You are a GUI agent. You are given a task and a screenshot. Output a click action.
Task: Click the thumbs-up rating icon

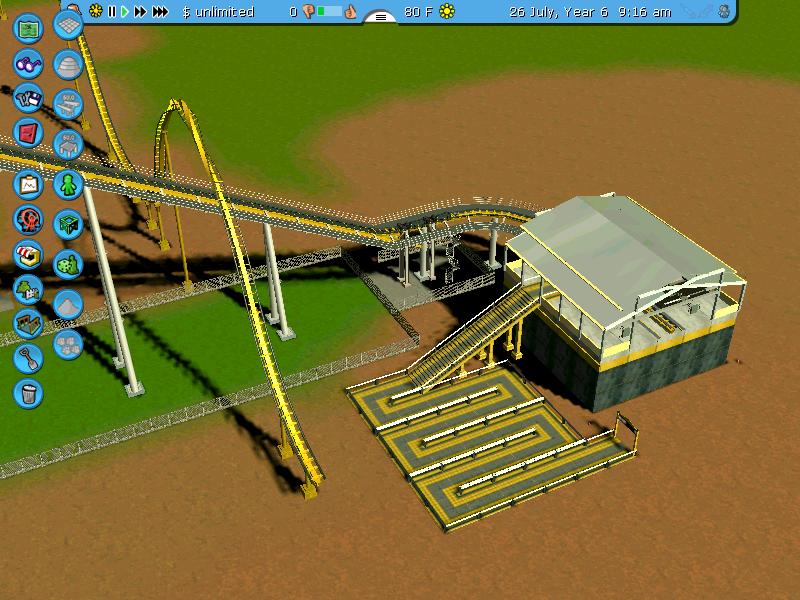(350, 12)
